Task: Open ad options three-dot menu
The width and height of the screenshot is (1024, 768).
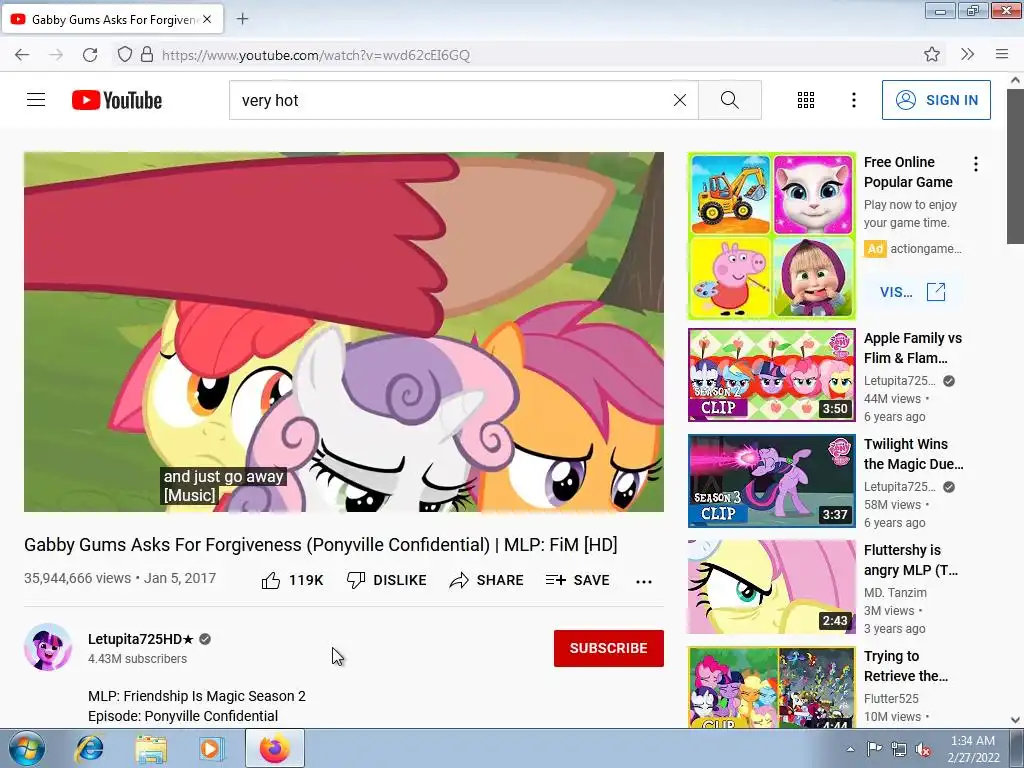Action: point(976,164)
